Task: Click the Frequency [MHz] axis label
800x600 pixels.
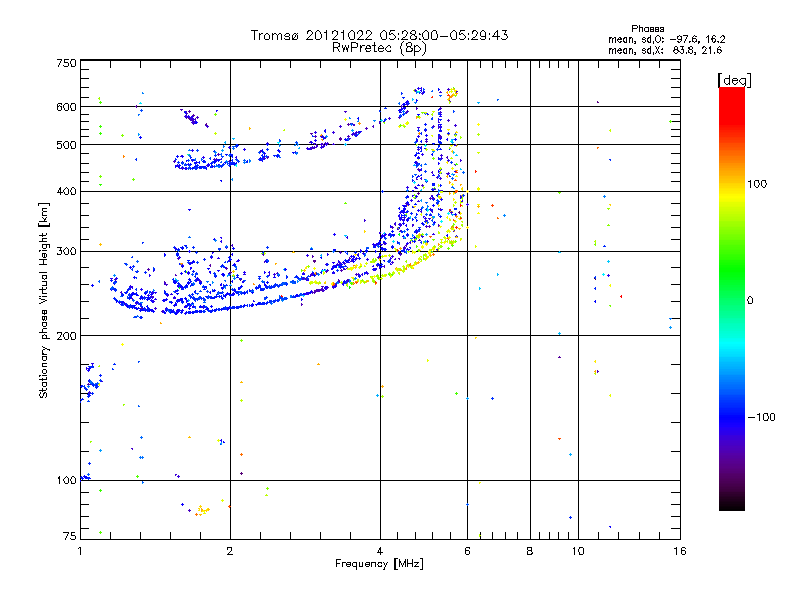Action: click(379, 567)
